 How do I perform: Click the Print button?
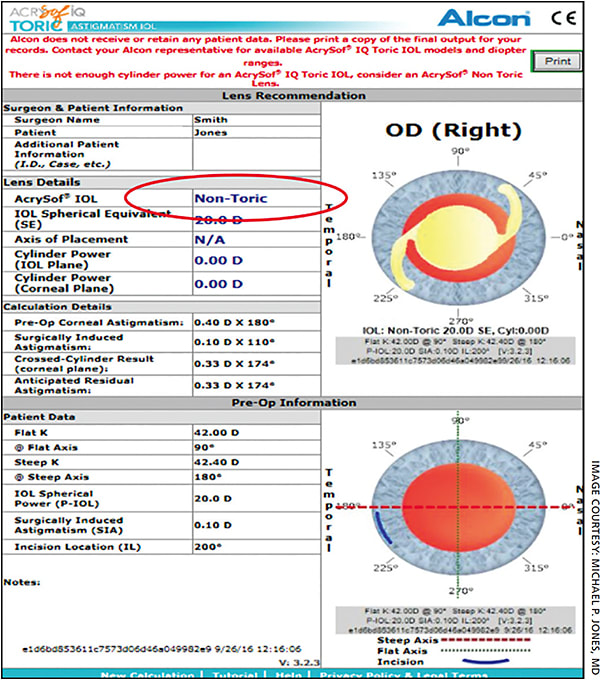(x=557, y=61)
